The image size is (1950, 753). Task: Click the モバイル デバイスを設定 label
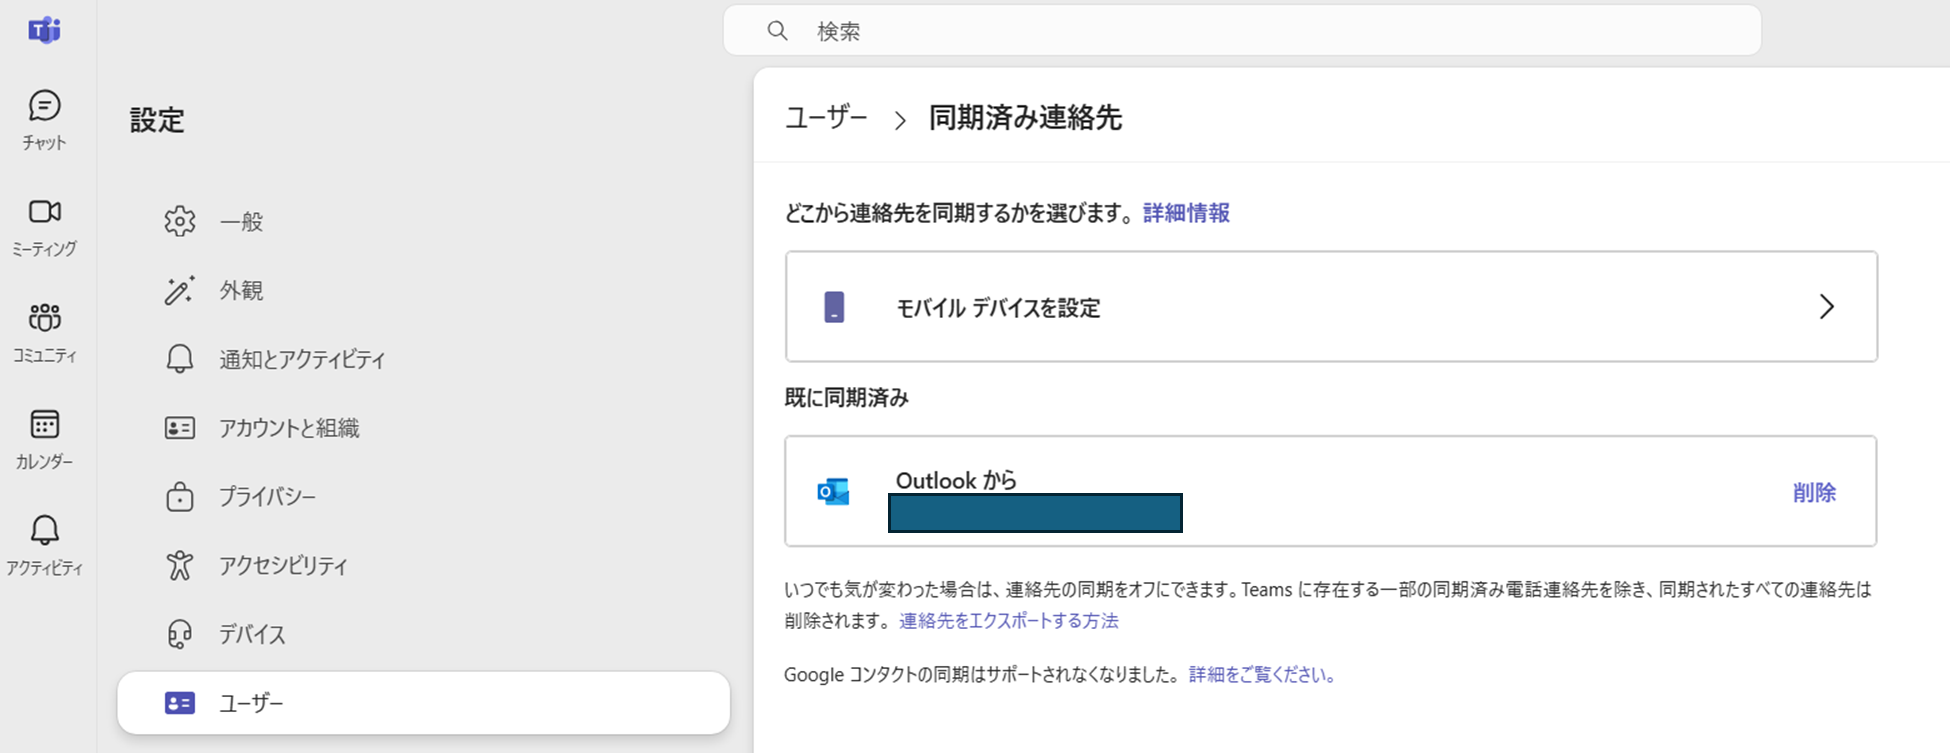point(998,308)
